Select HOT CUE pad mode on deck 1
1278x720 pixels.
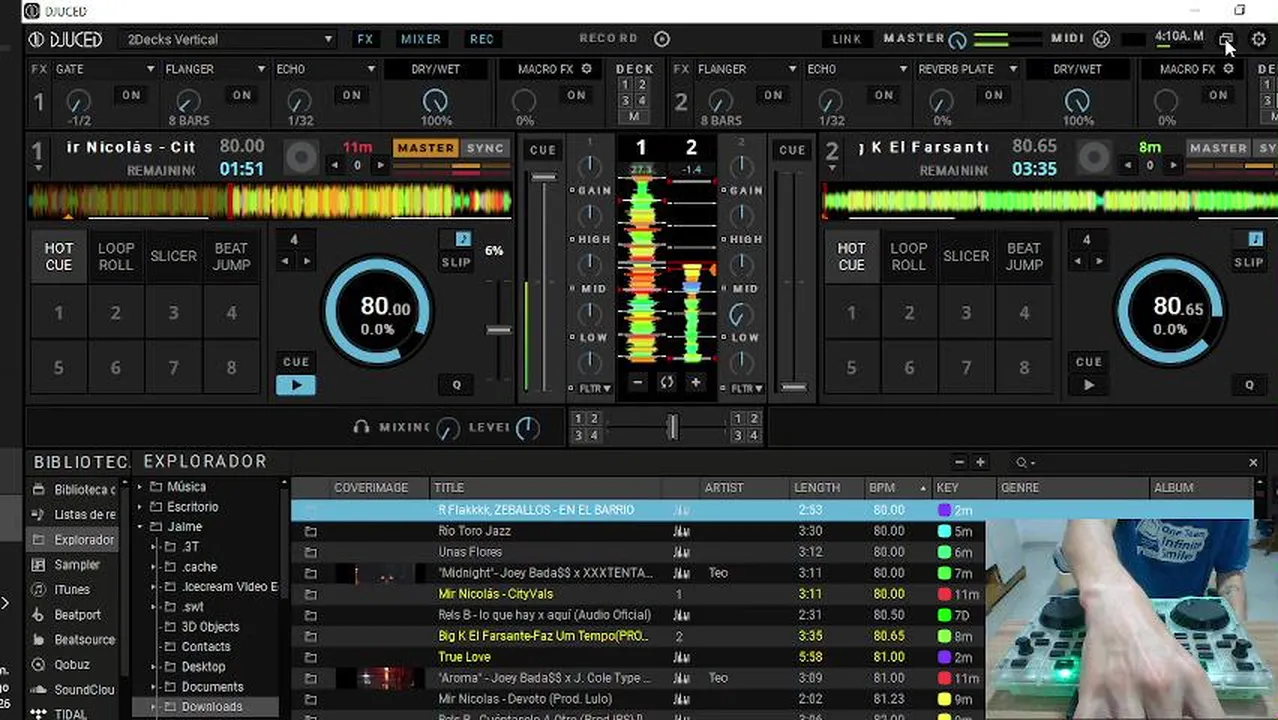tap(59, 256)
